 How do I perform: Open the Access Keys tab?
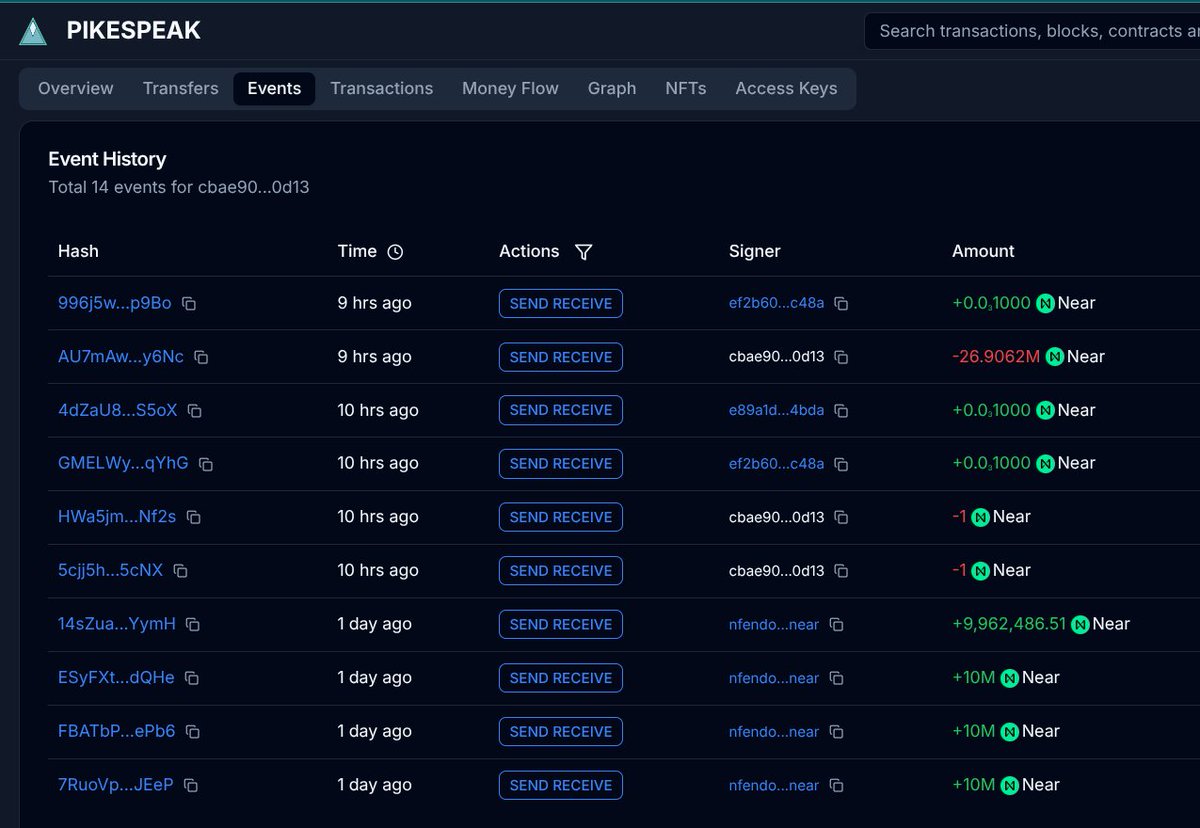coord(786,88)
